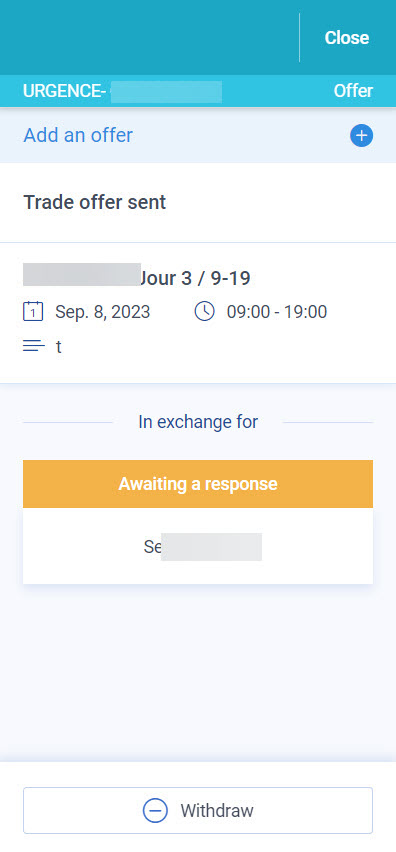This screenshot has width=396, height=852.
Task: Select the Jour 3 / 9-19 shift title
Action: [x=195, y=278]
